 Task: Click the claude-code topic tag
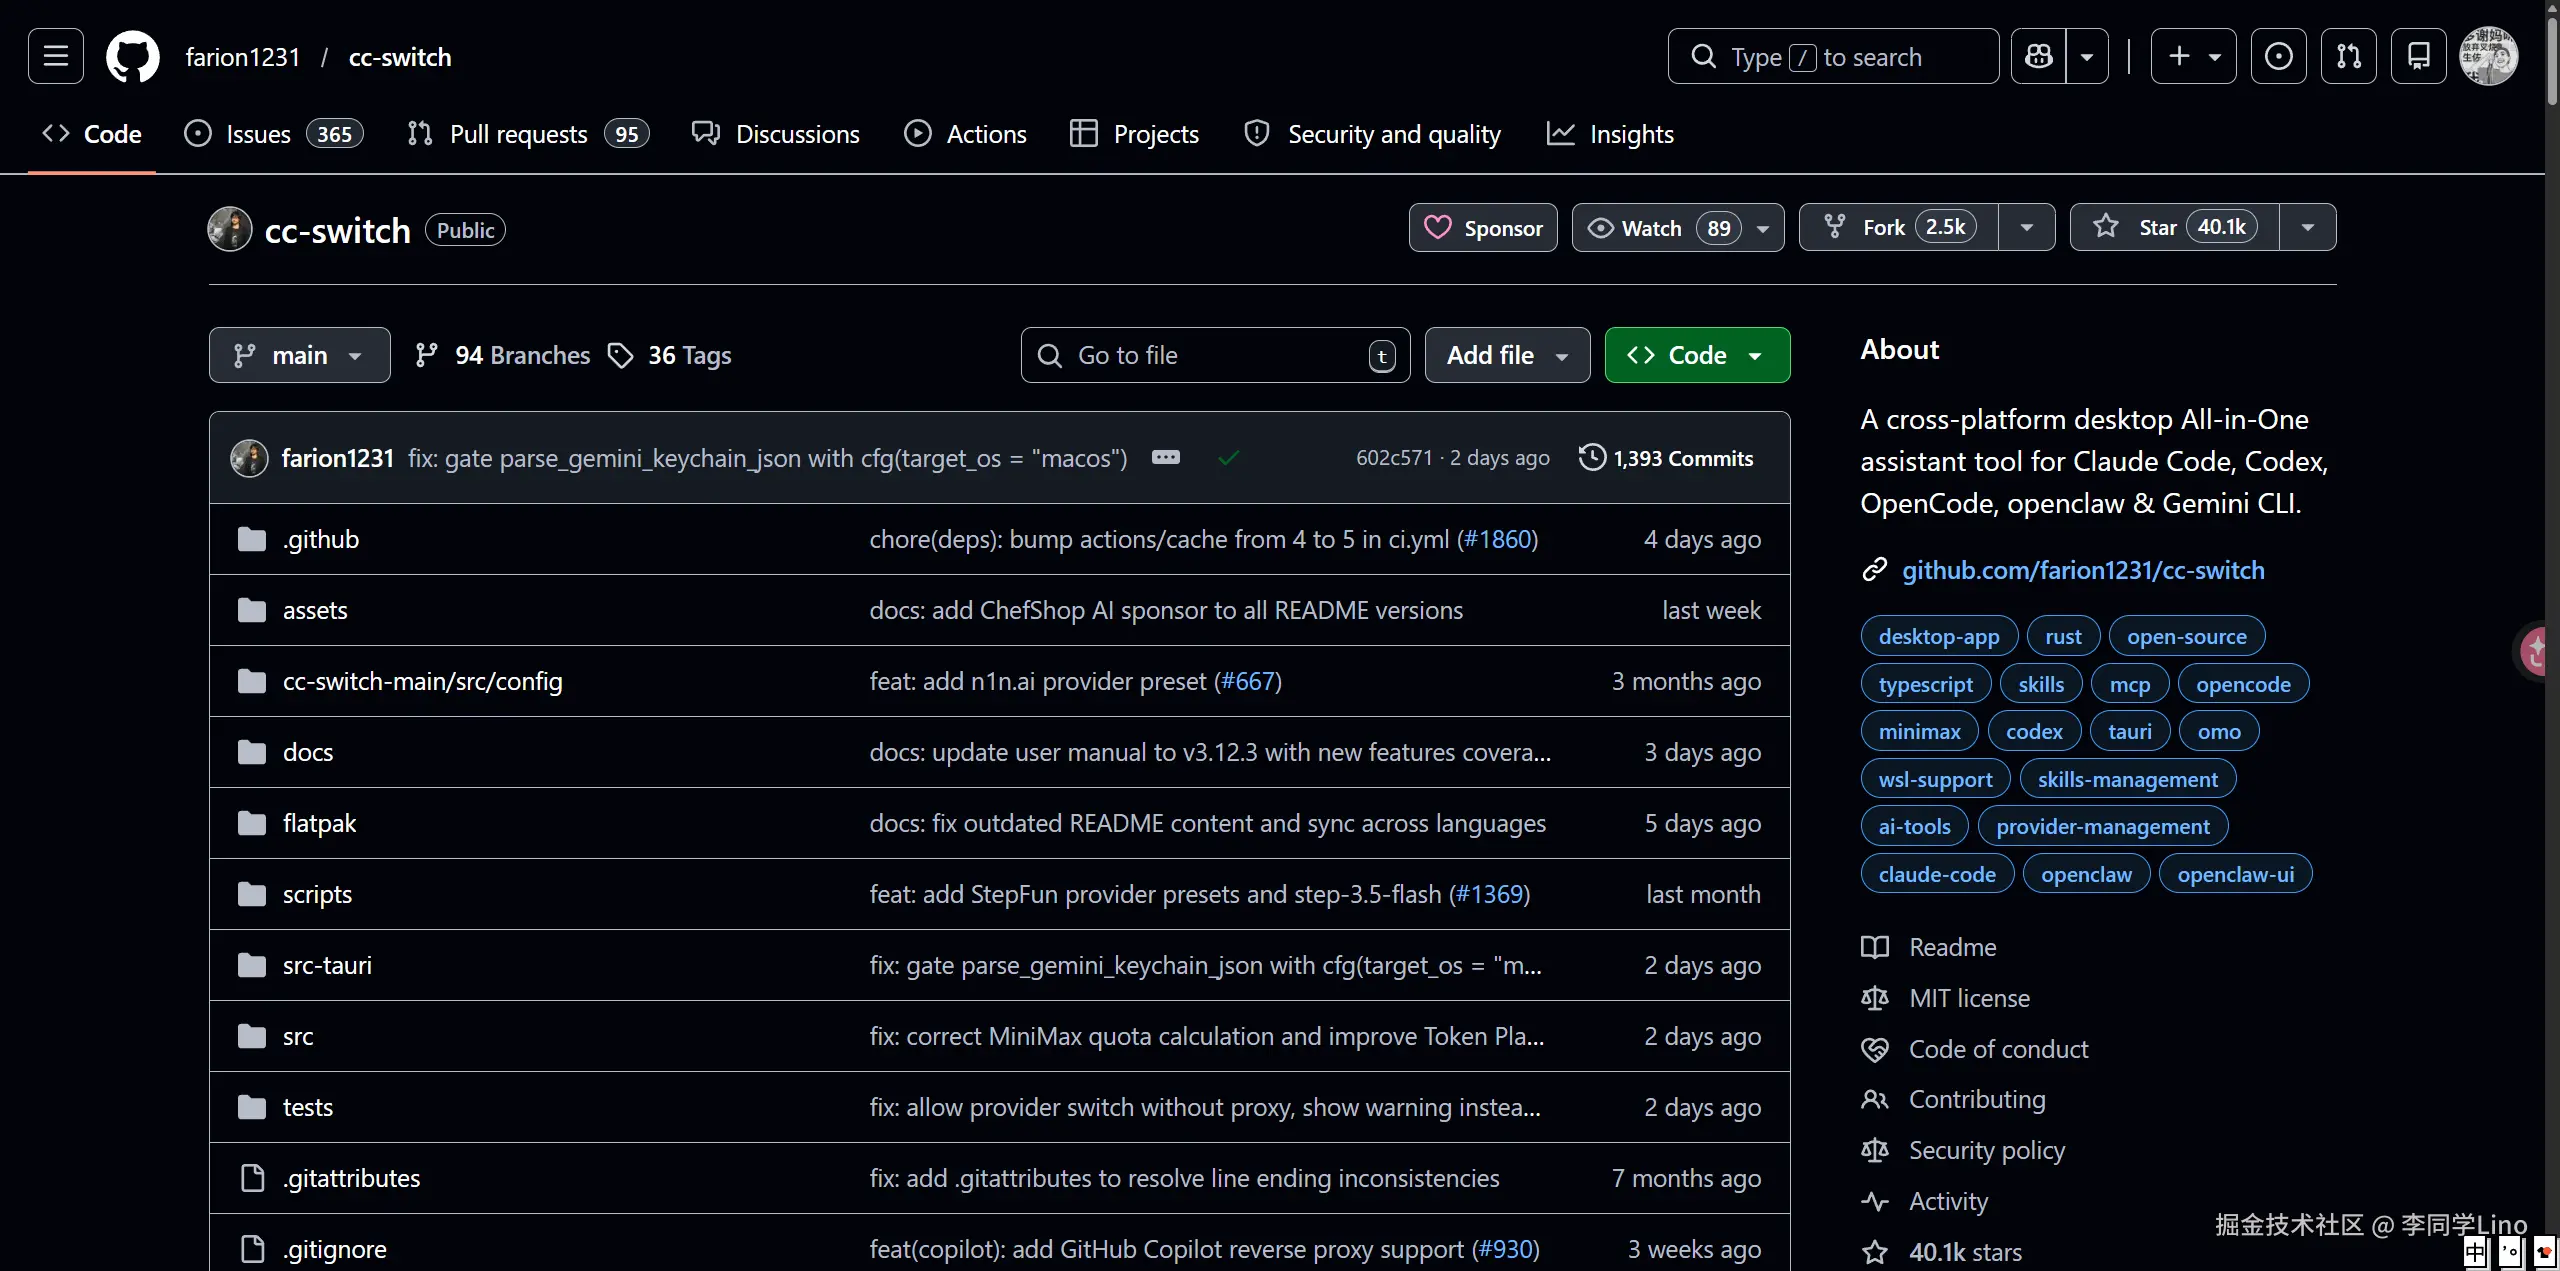tap(1937, 874)
